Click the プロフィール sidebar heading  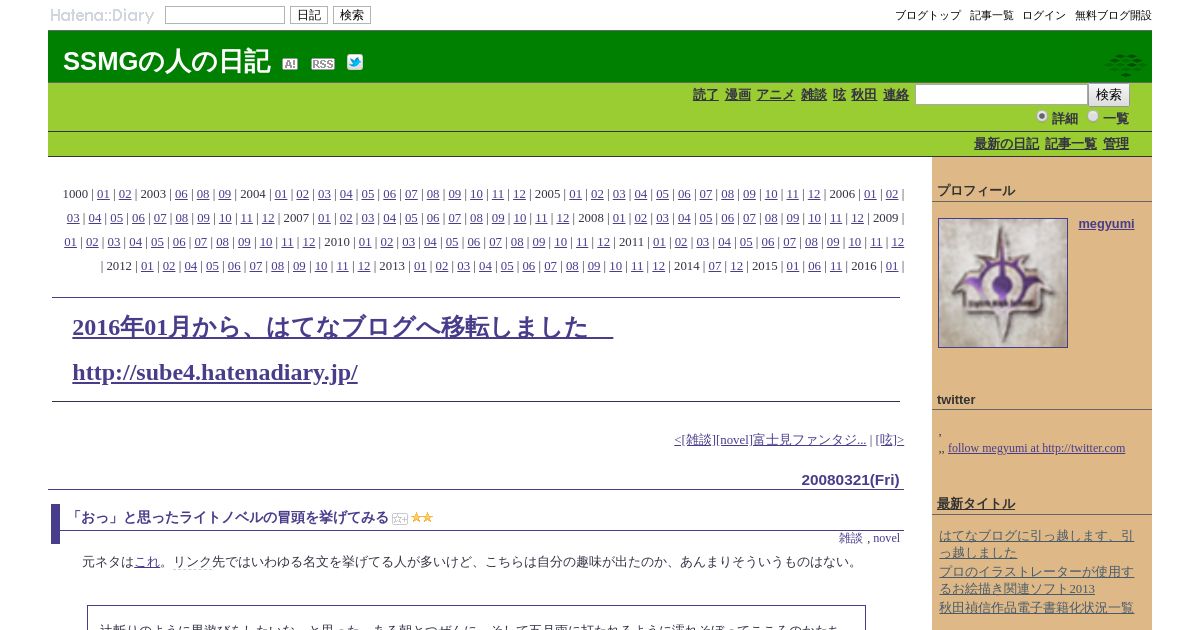point(976,191)
